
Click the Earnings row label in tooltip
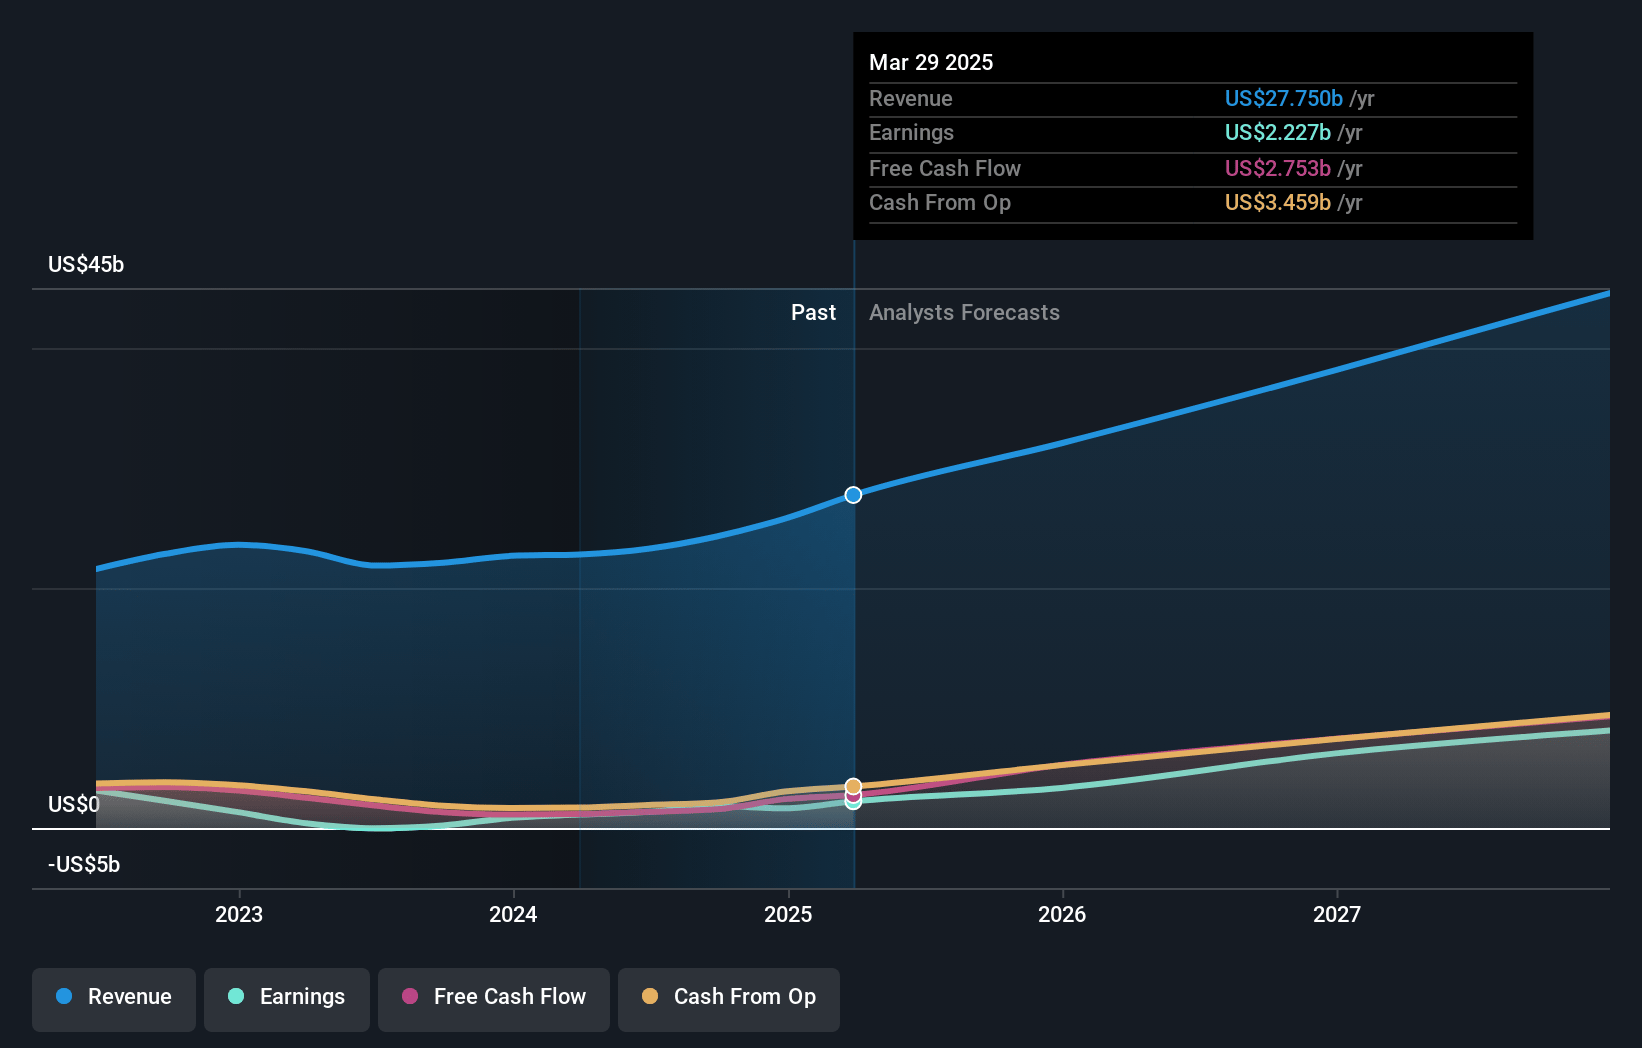click(x=911, y=132)
